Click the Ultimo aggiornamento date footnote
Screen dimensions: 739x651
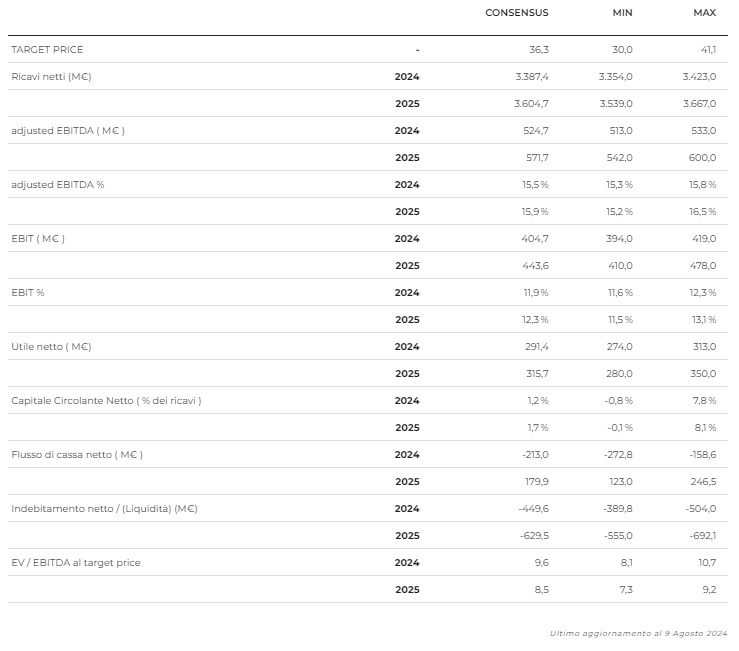coord(638,633)
